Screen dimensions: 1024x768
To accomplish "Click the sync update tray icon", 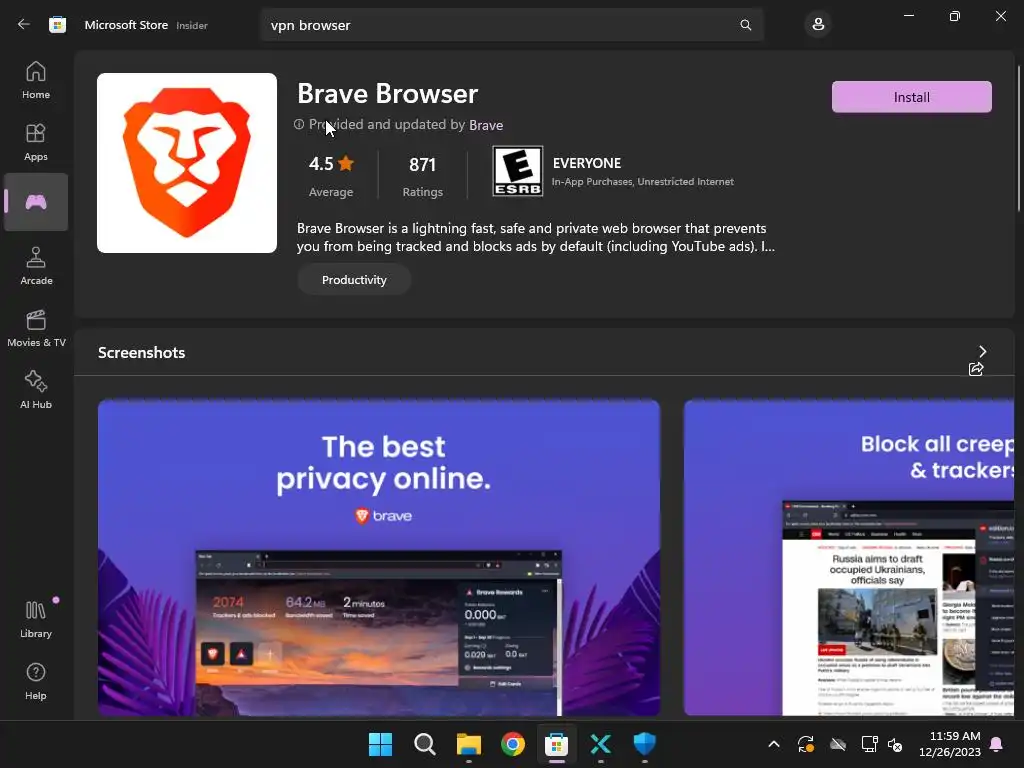I will [806, 744].
